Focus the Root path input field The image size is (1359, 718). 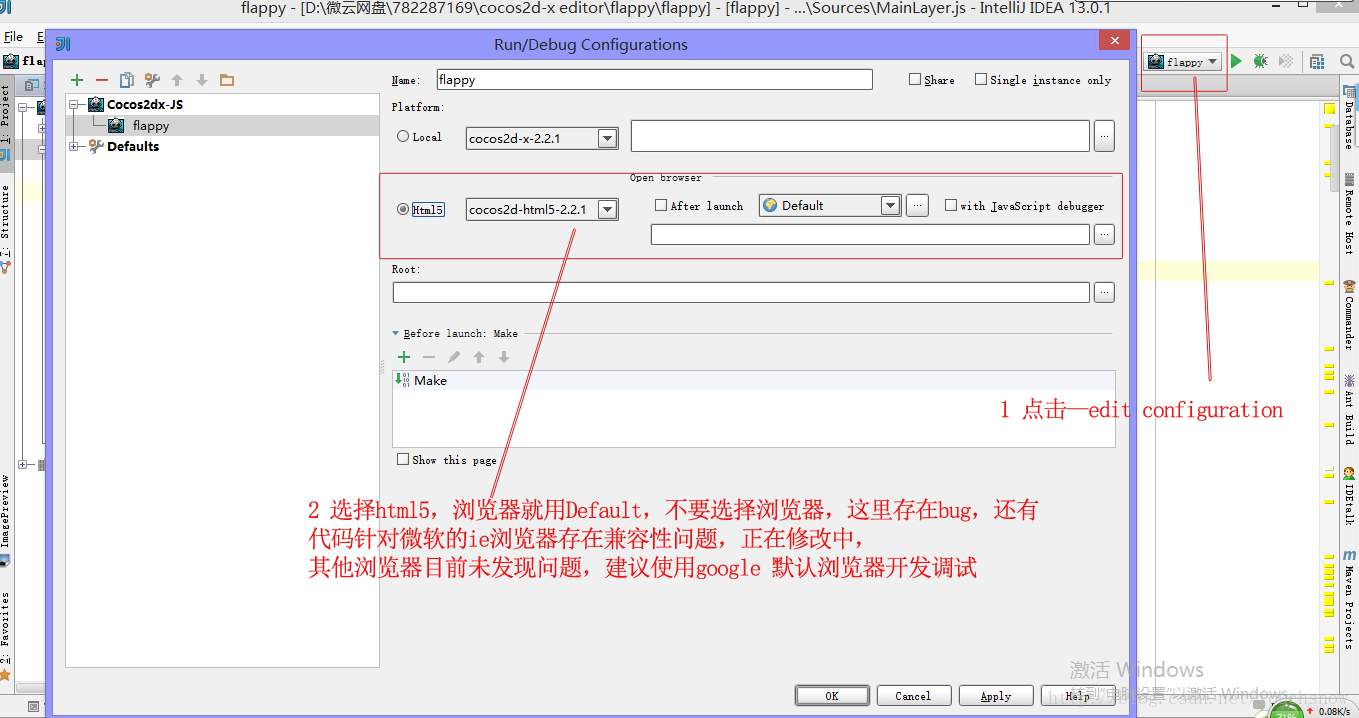(741, 292)
